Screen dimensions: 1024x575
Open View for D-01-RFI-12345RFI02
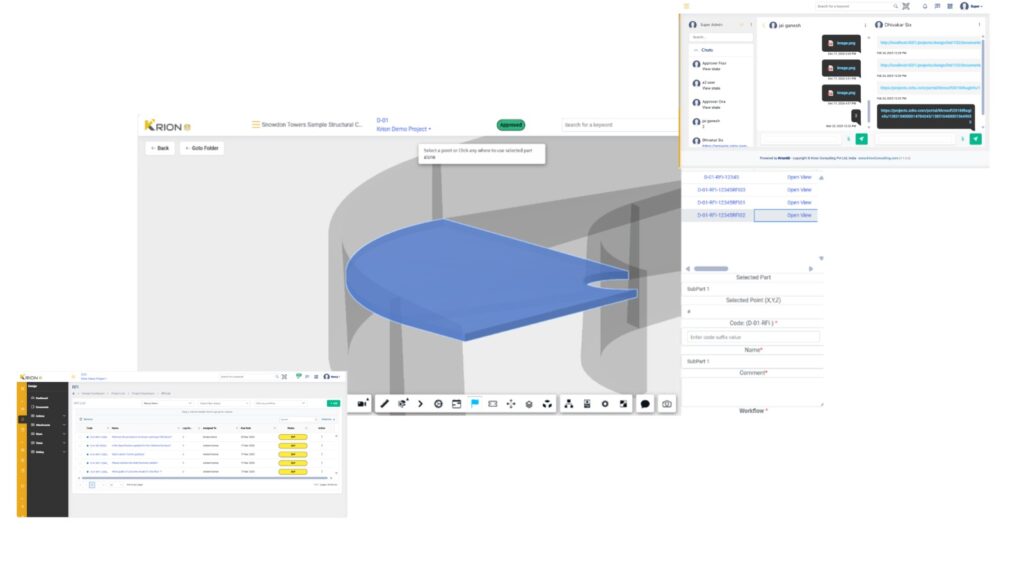click(x=798, y=215)
